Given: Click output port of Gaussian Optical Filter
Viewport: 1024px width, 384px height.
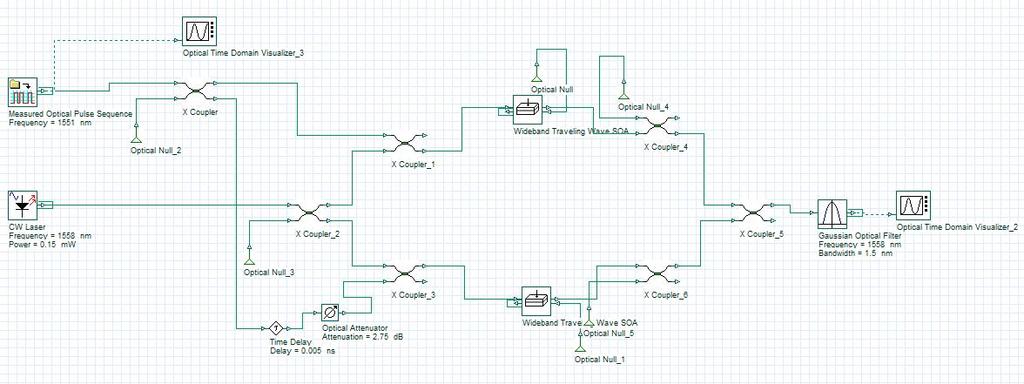Looking at the screenshot, I should 856,213.
